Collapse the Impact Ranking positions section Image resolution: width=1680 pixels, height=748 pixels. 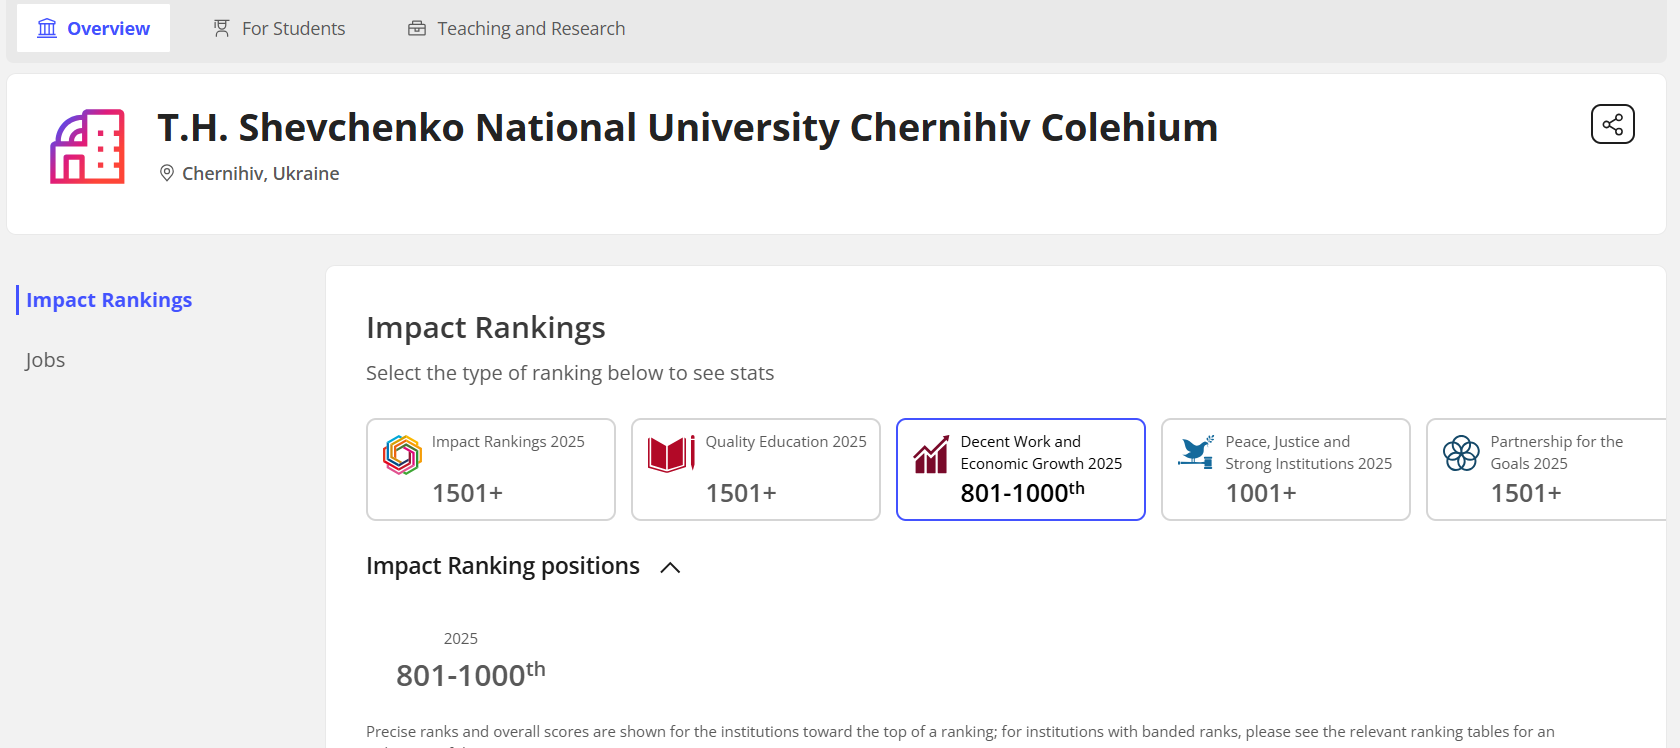click(670, 568)
